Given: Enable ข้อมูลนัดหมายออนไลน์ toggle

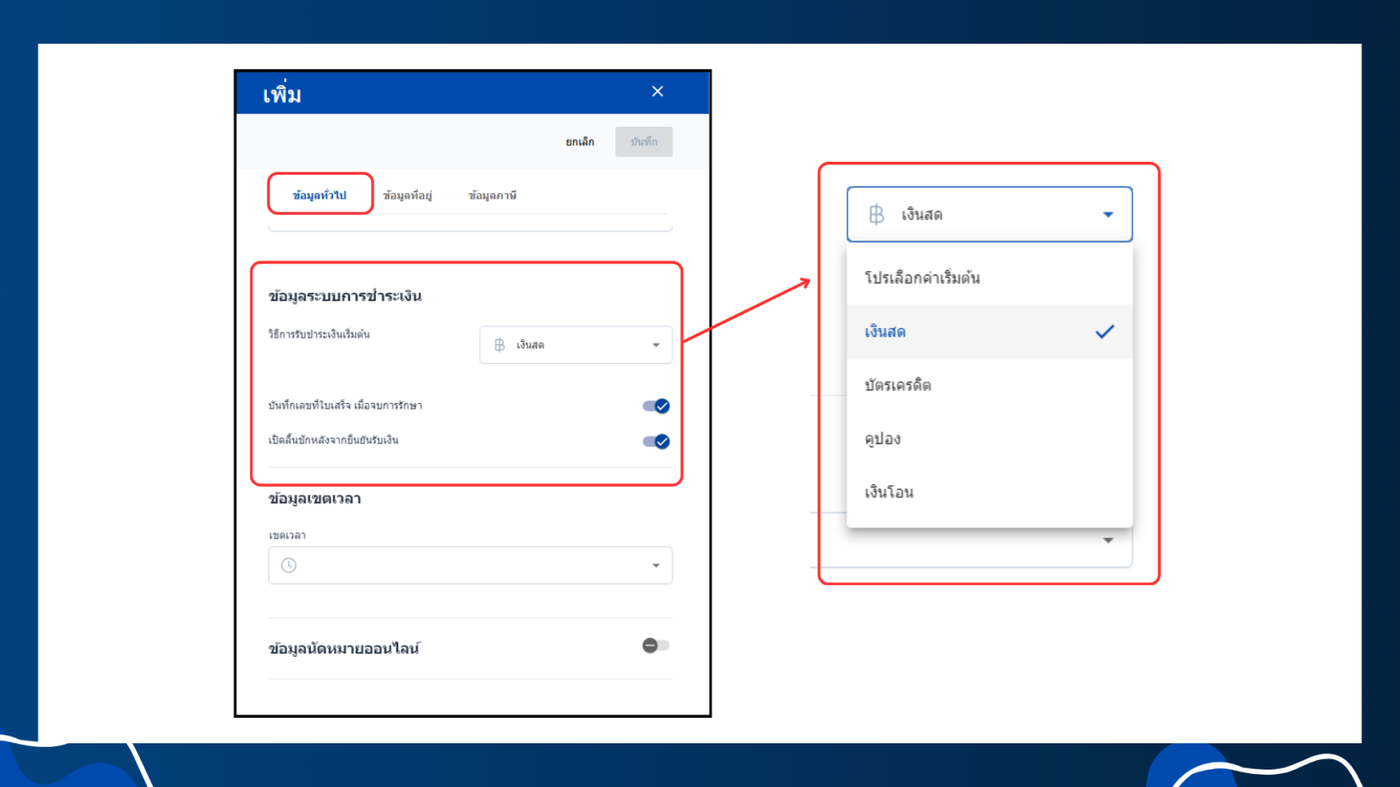Looking at the screenshot, I should tap(656, 646).
